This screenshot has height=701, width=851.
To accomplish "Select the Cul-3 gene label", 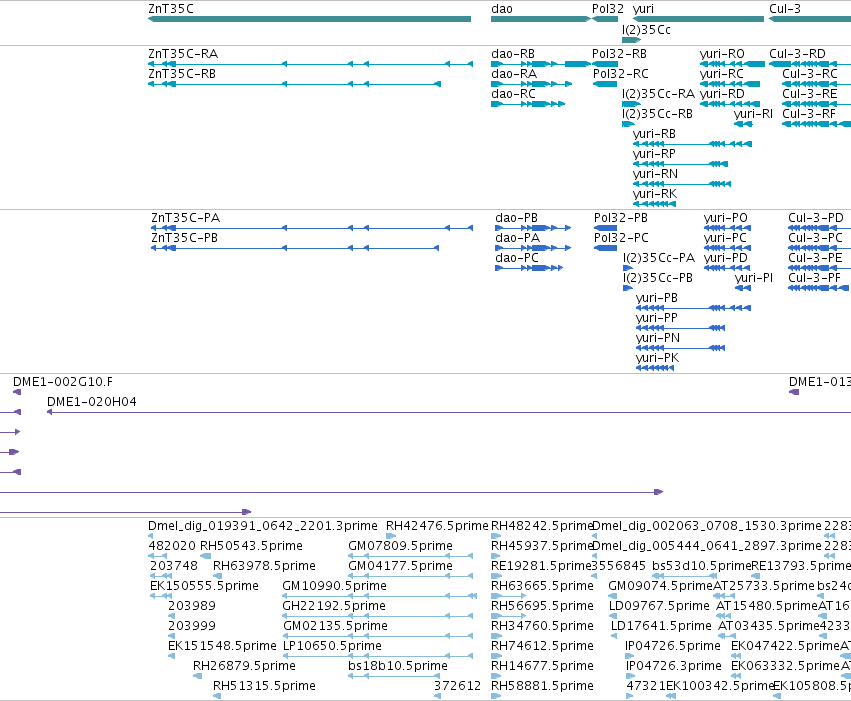I will pos(785,9).
